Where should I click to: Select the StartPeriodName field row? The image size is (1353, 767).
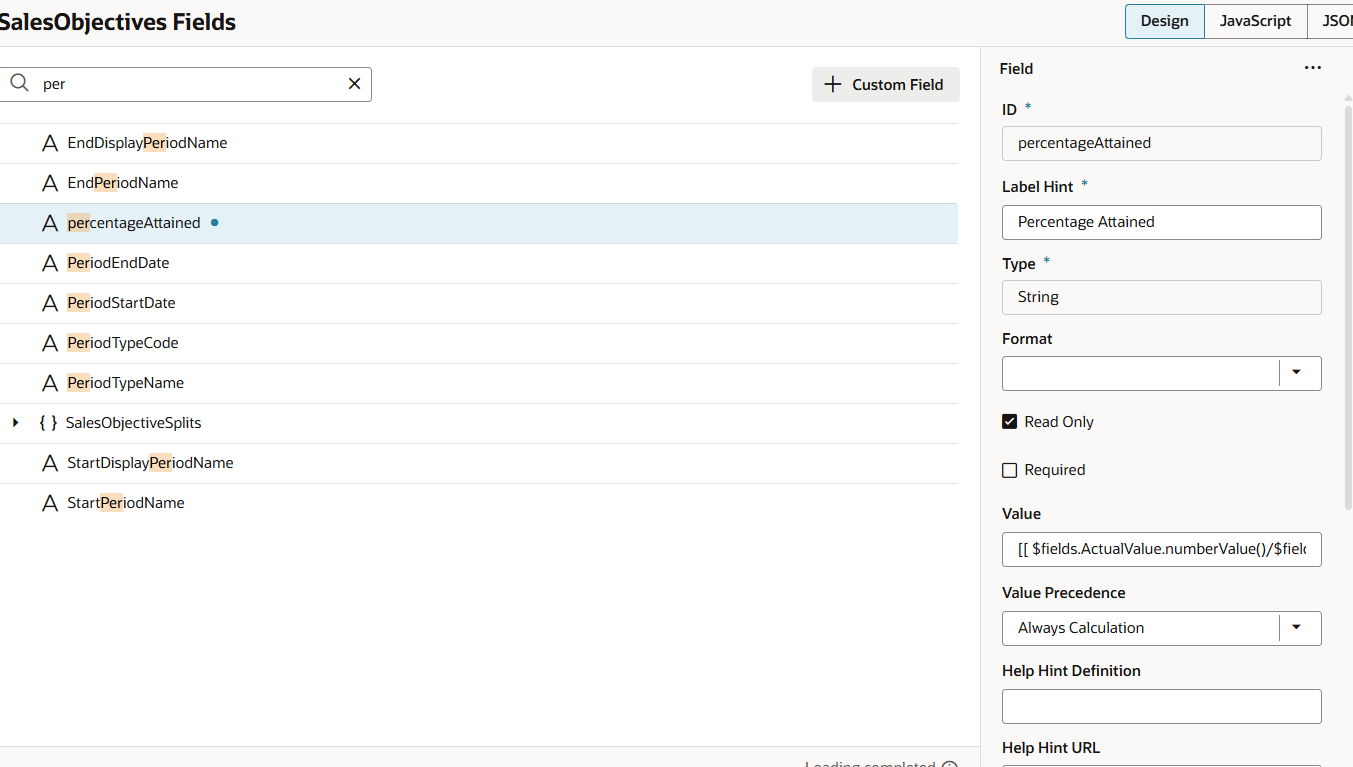479,503
